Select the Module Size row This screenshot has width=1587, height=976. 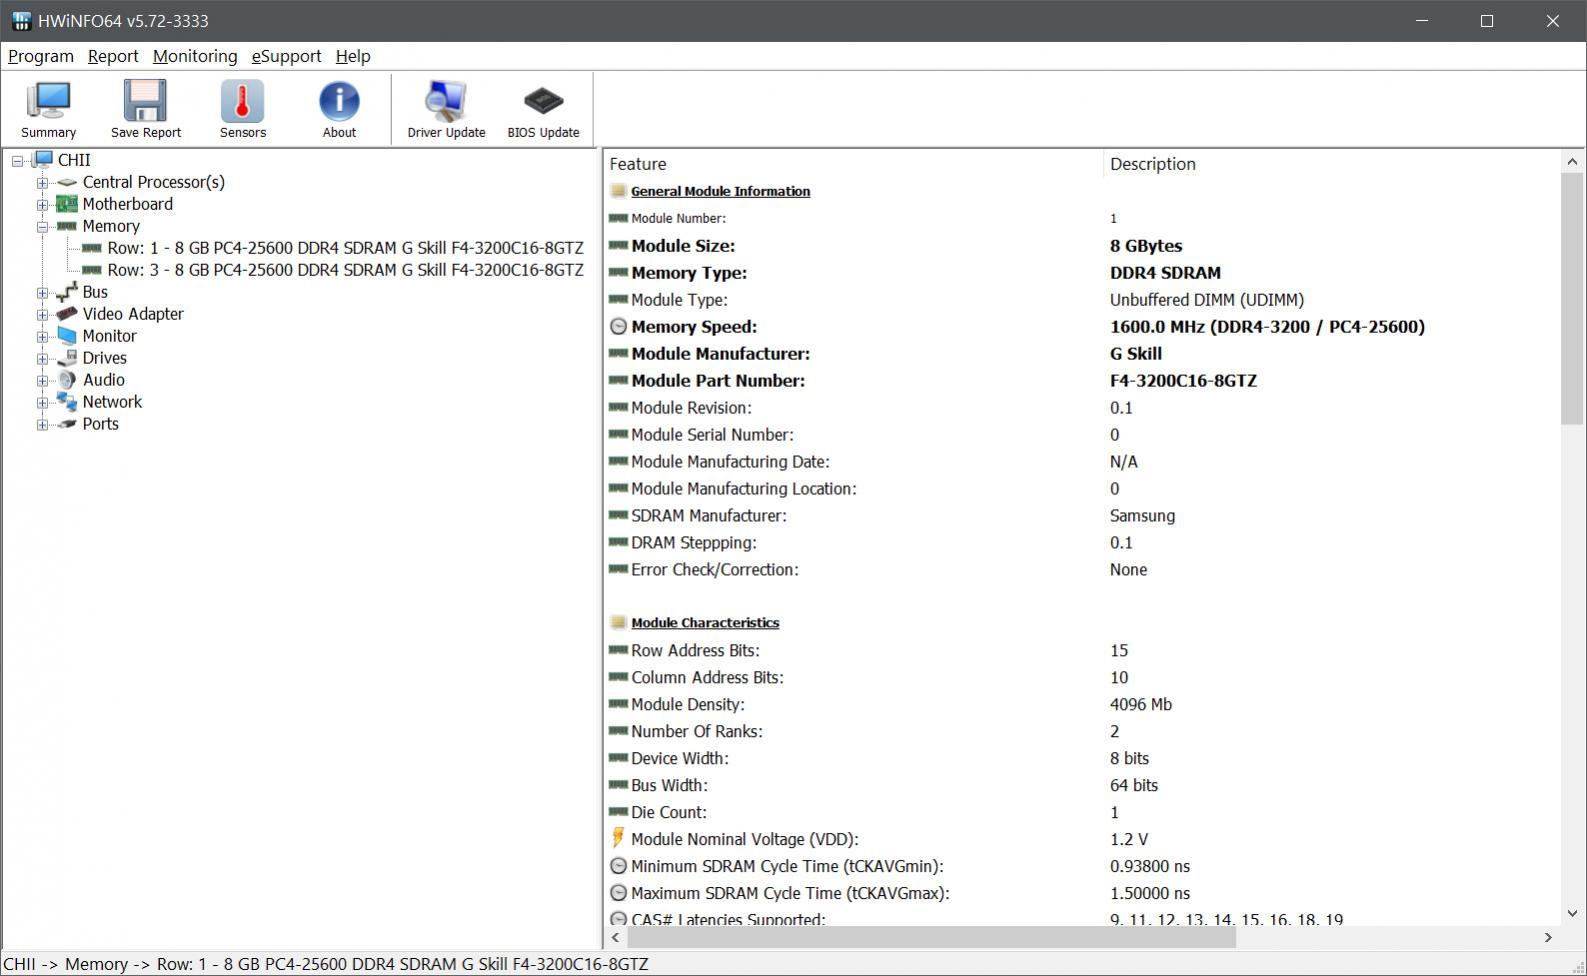pyautogui.click(x=1082, y=246)
